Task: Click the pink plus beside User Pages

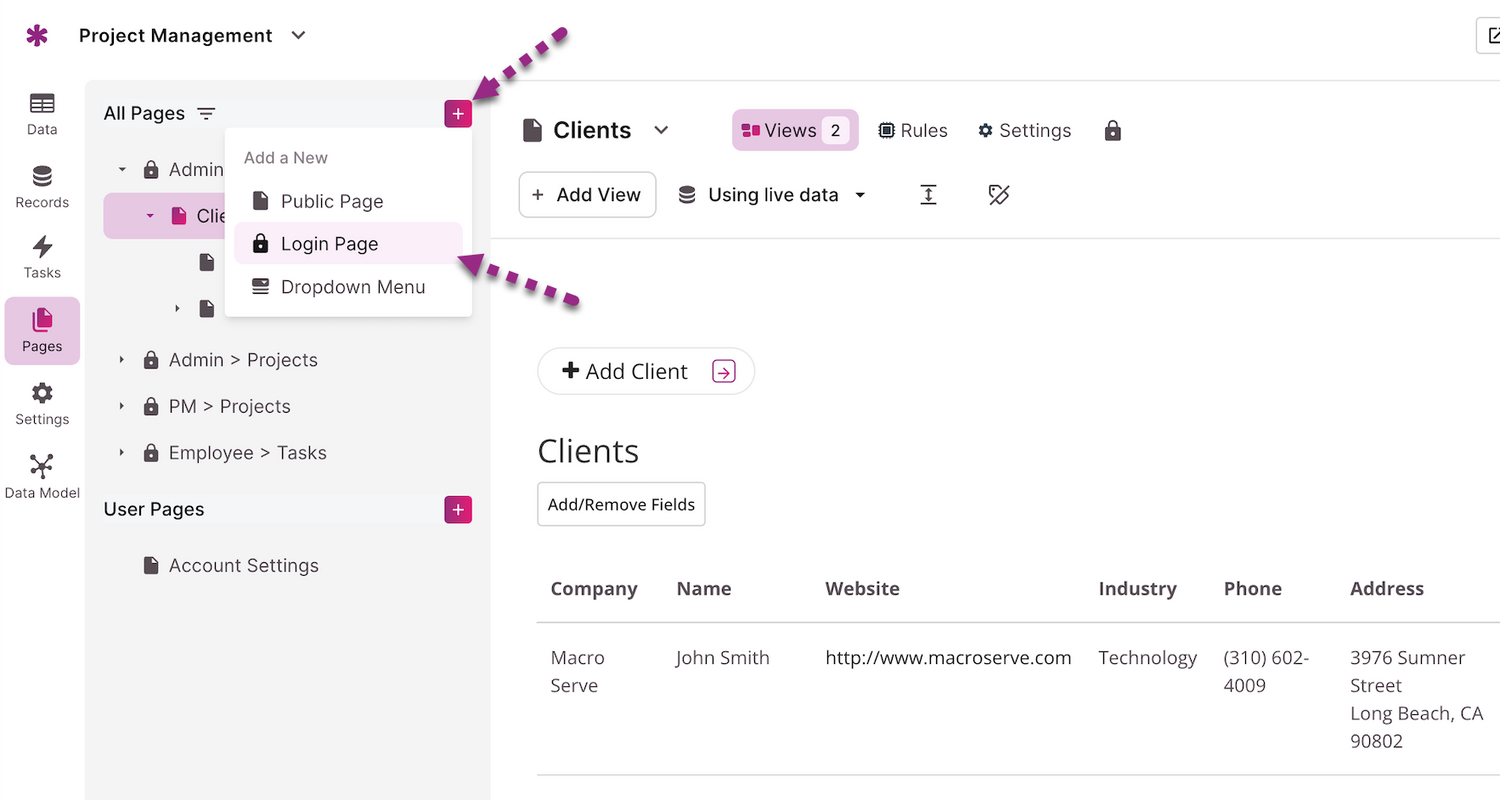Action: pos(458,510)
